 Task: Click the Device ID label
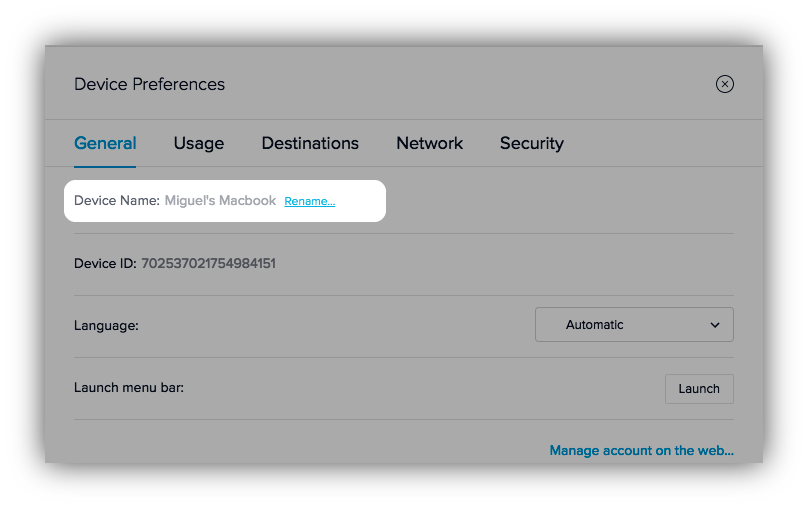tap(104, 264)
